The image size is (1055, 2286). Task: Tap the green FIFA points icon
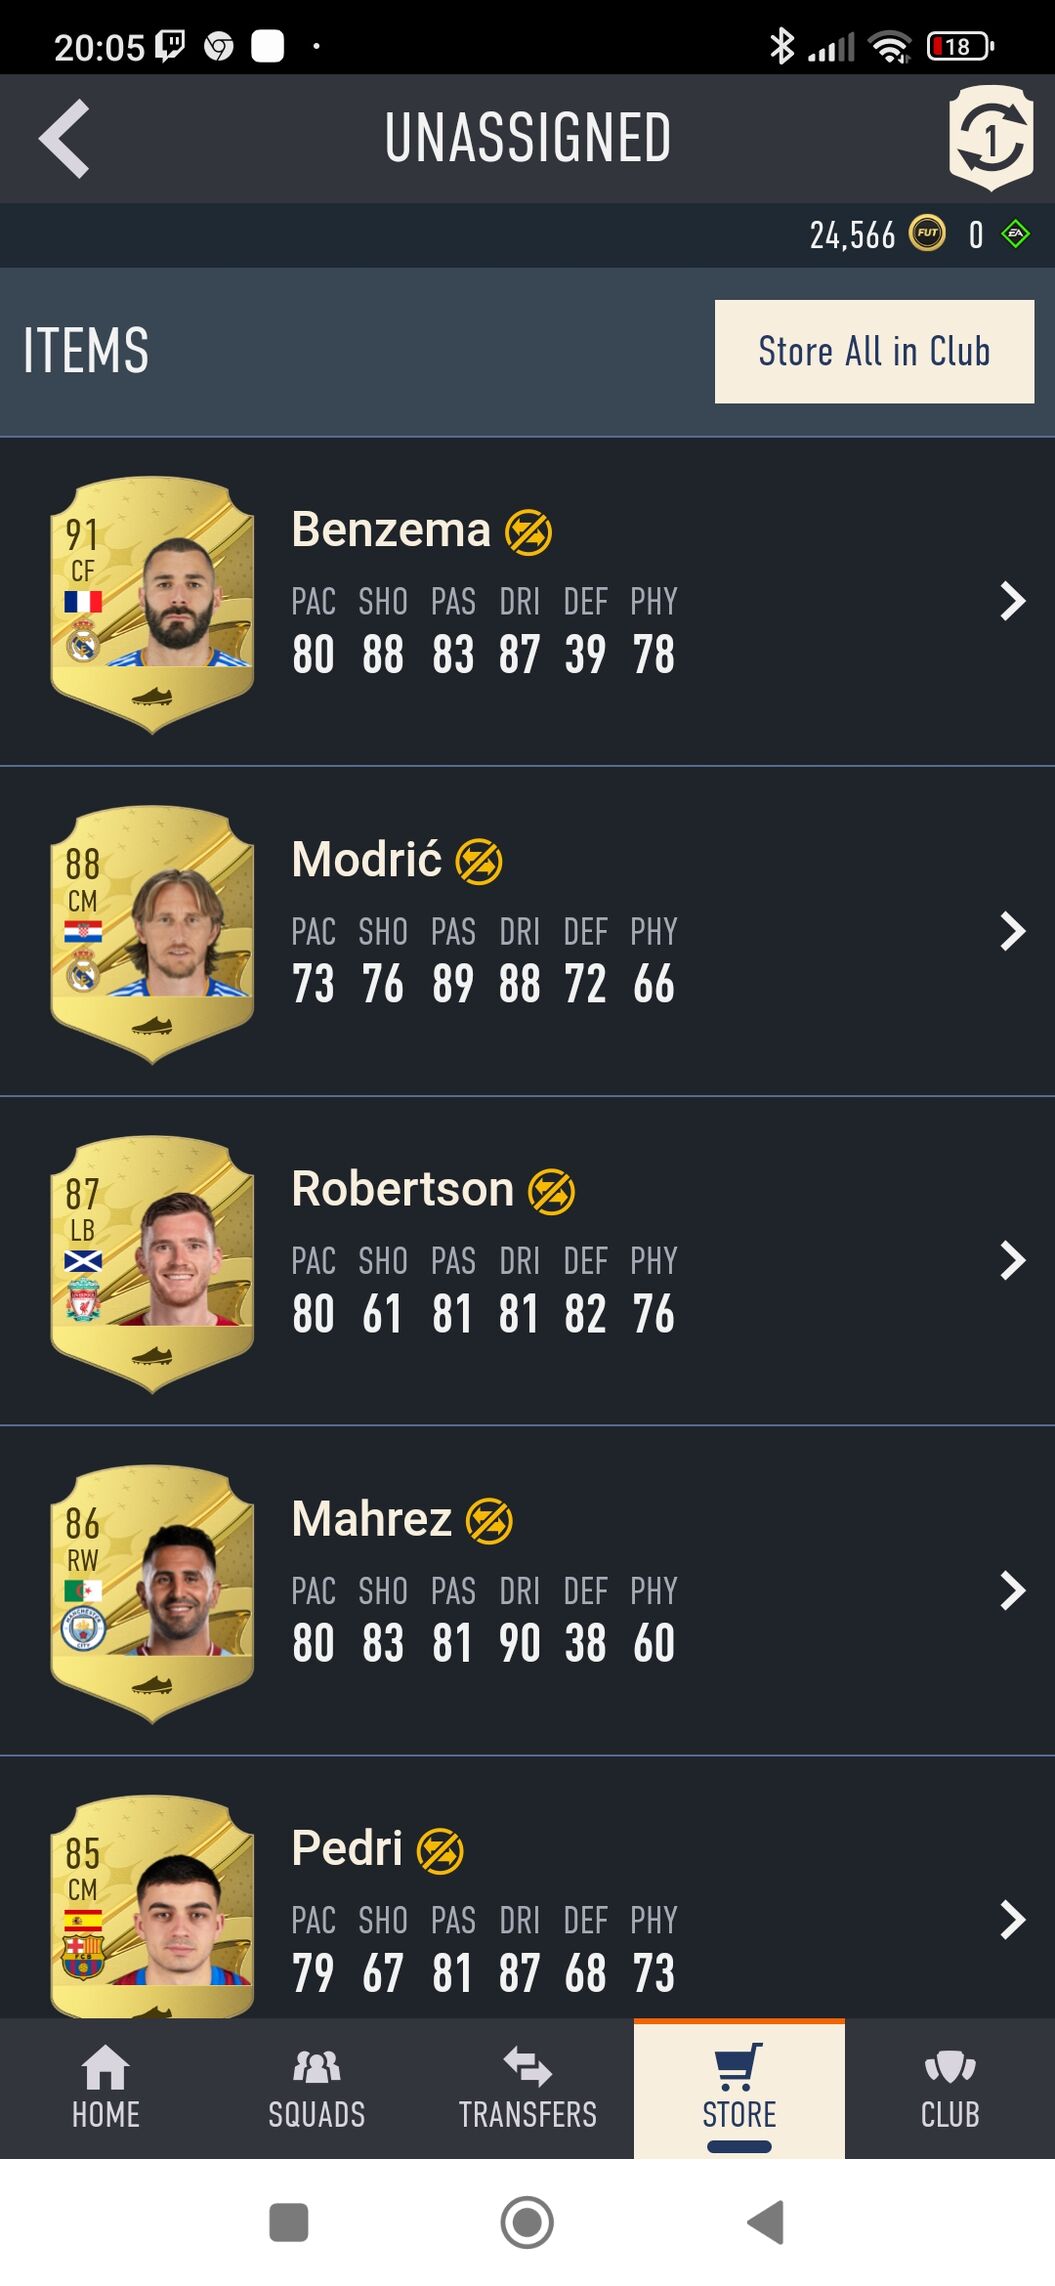click(x=1016, y=235)
